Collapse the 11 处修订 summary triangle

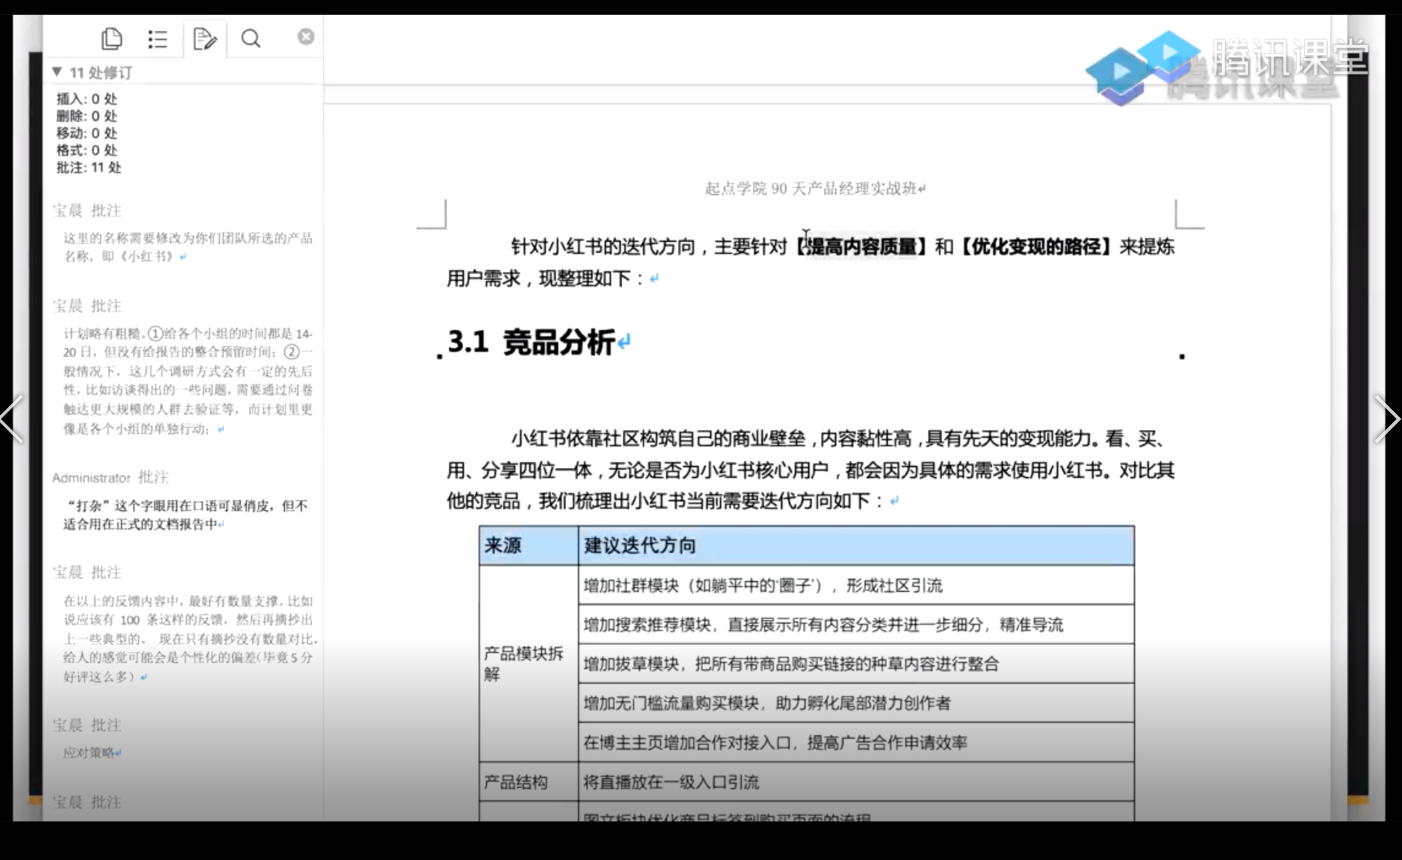tap(57, 72)
